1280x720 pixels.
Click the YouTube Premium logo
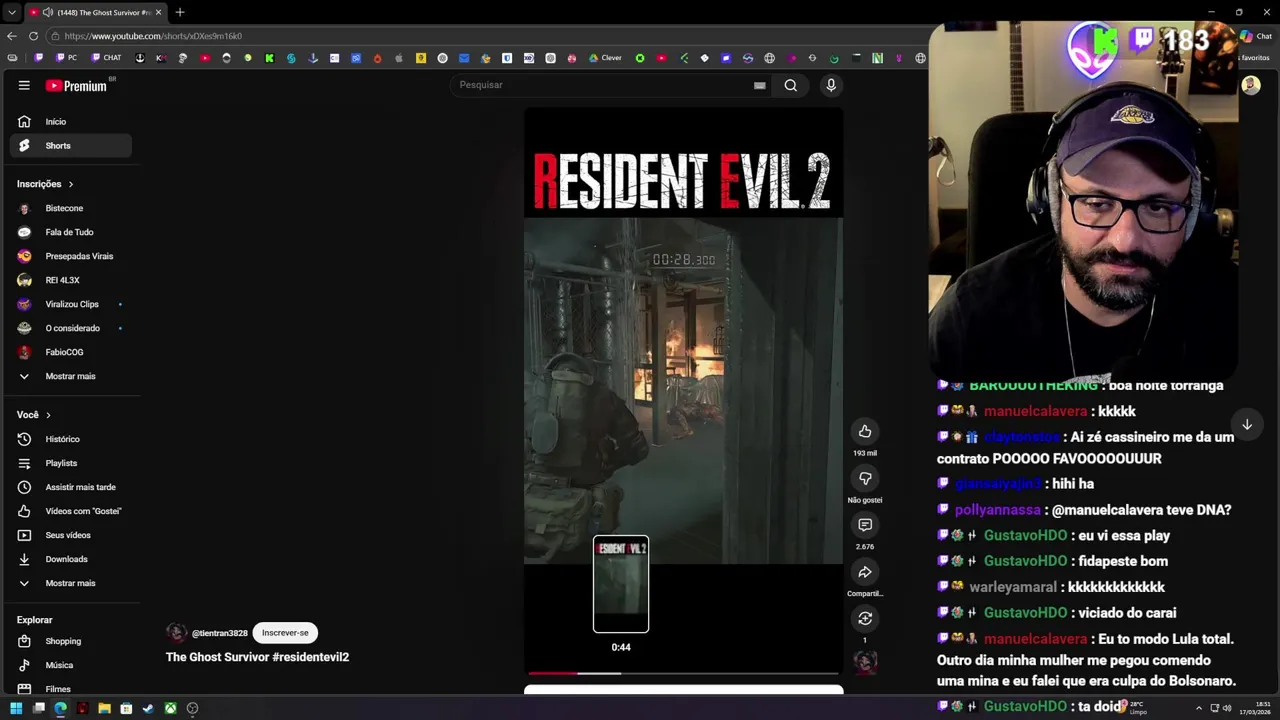(x=77, y=86)
